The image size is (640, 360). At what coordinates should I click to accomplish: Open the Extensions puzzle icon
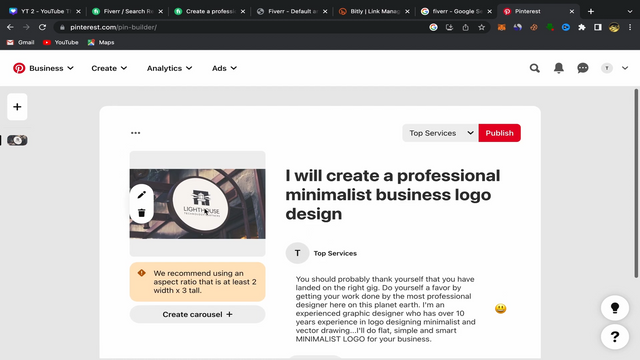(582, 27)
